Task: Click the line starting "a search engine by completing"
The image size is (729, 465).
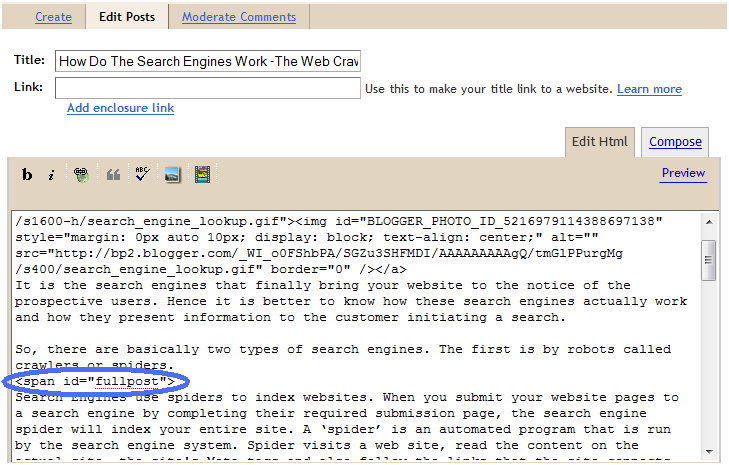Action: [x=331, y=414]
